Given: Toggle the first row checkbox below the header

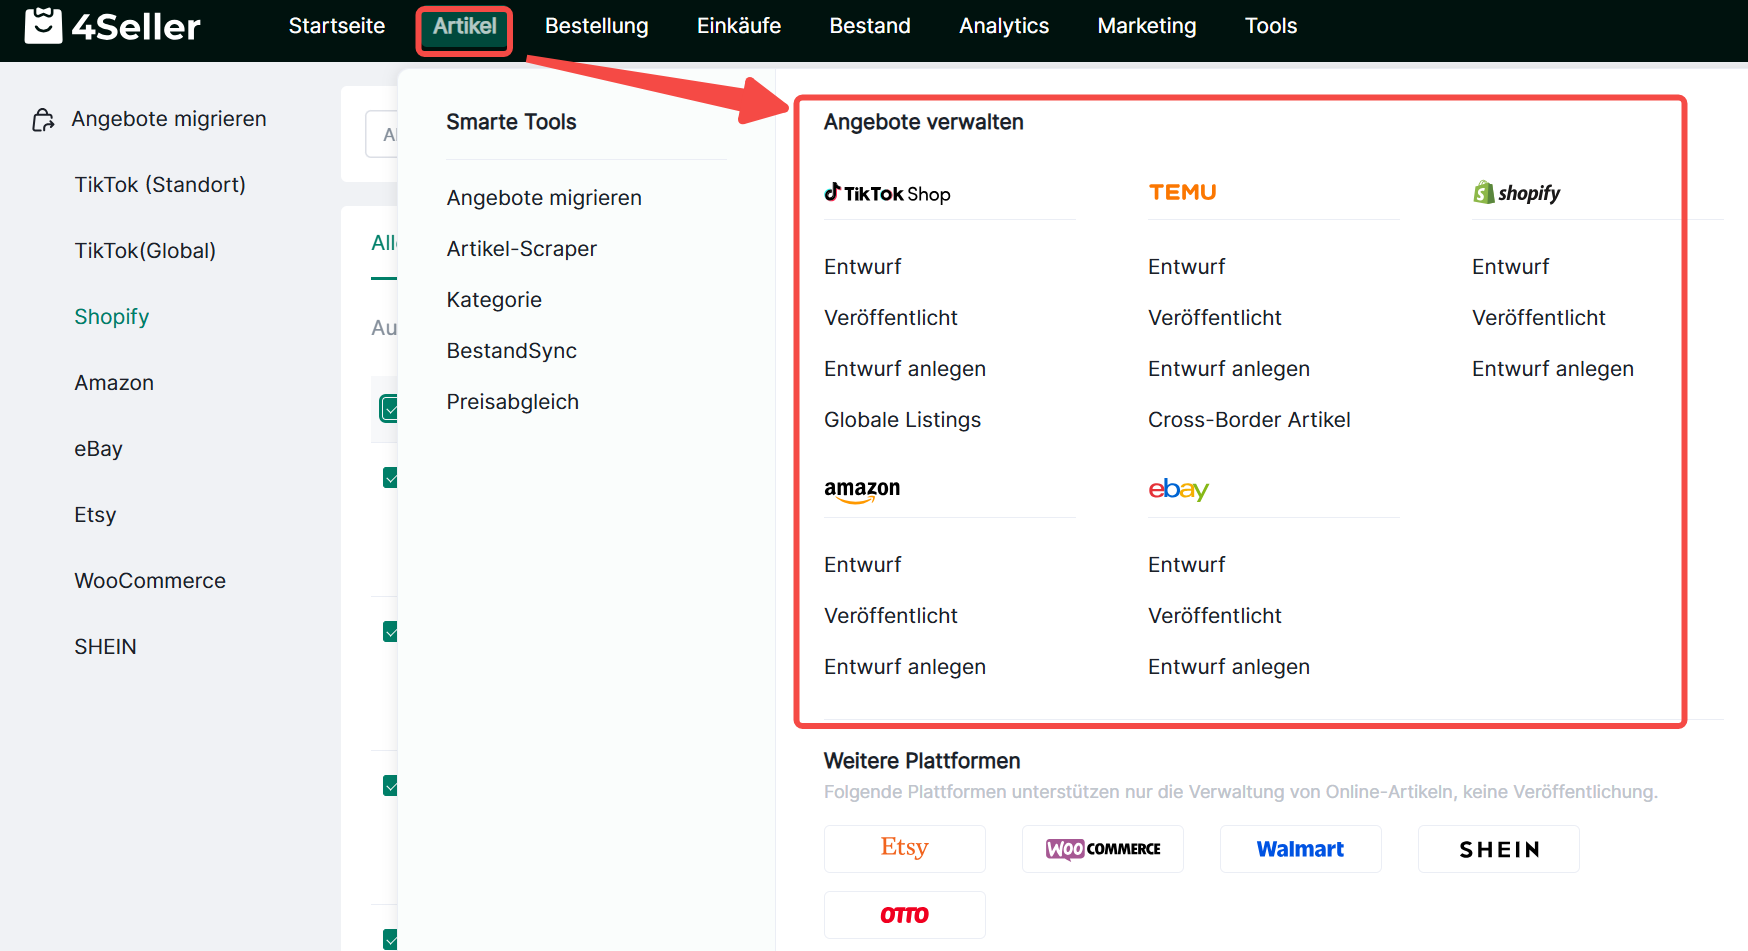Looking at the screenshot, I should point(390,478).
